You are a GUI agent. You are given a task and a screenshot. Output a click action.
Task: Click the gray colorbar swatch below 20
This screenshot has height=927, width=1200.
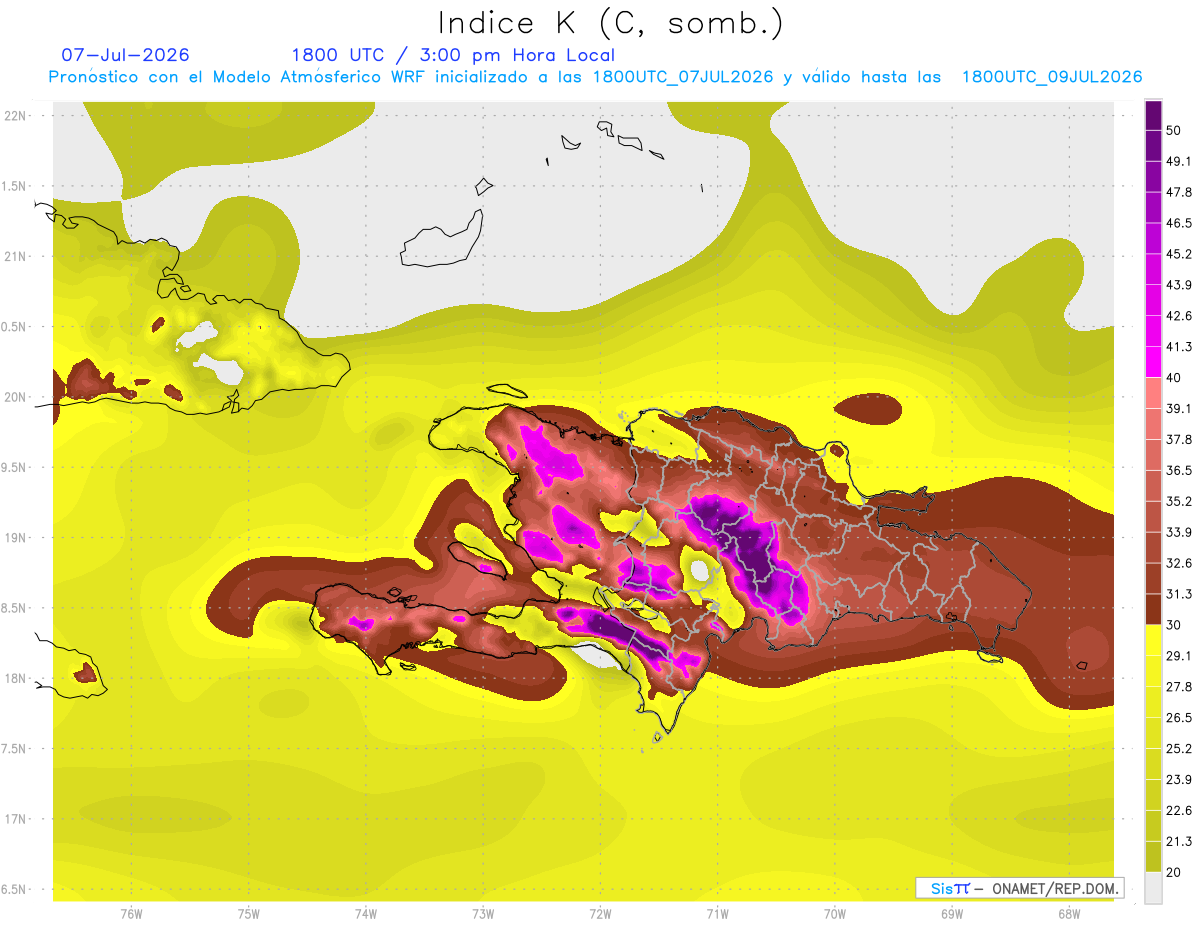click(1153, 888)
